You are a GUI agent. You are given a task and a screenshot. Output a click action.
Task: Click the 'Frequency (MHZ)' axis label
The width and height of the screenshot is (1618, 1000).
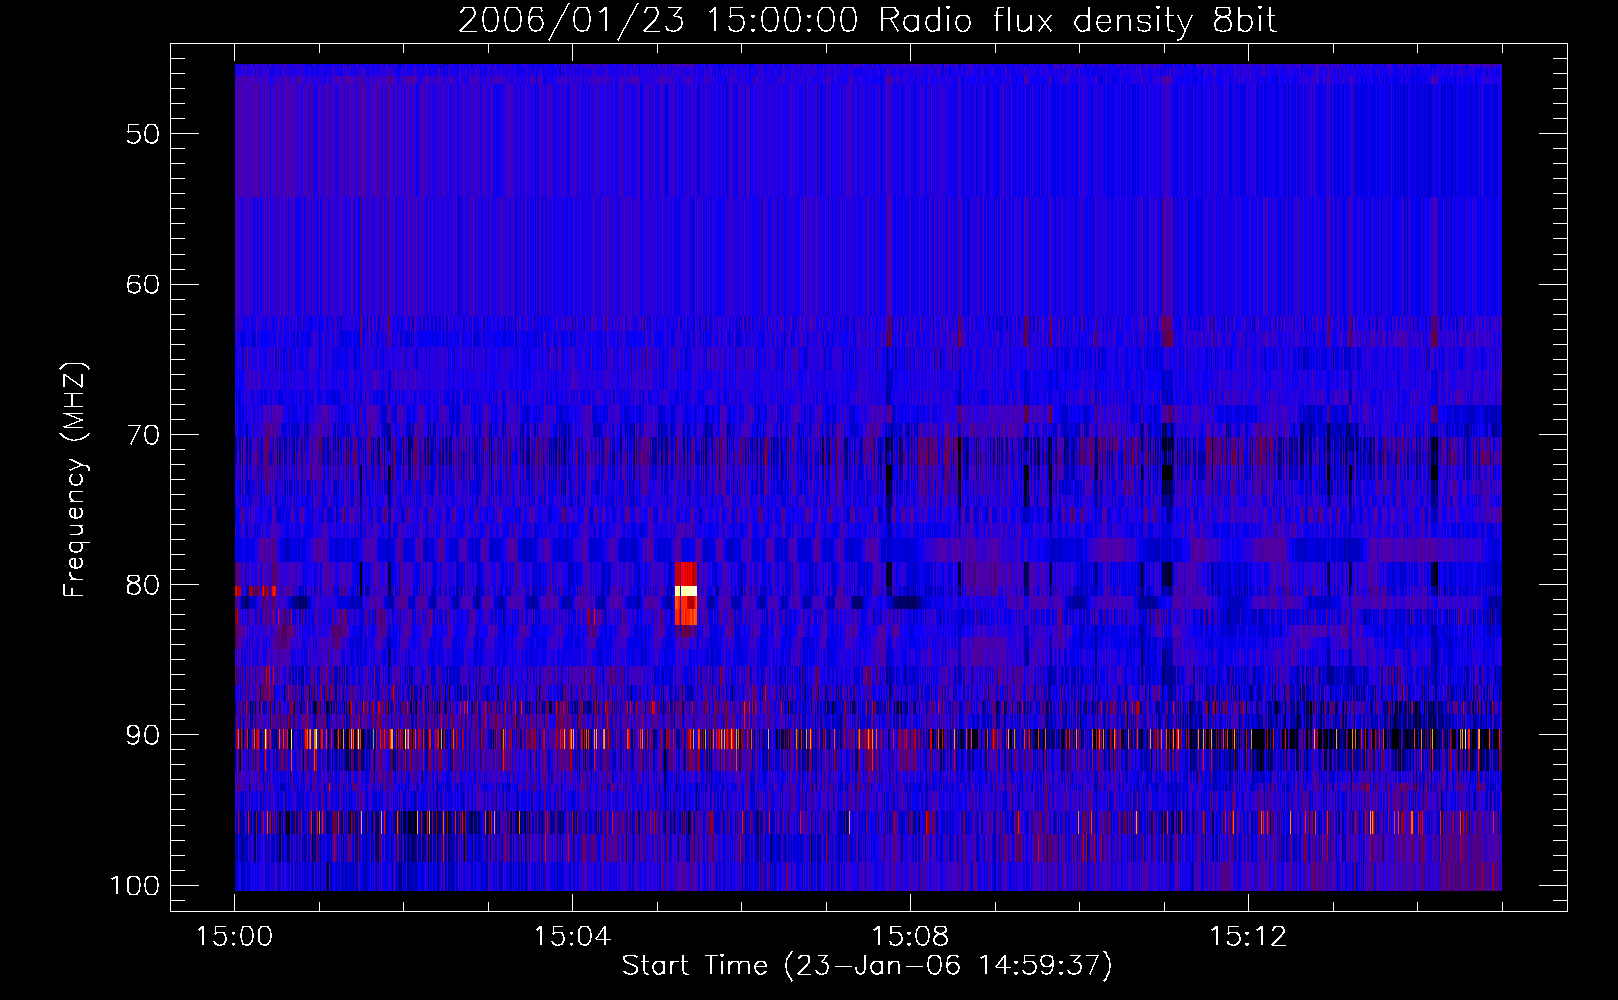pos(75,480)
